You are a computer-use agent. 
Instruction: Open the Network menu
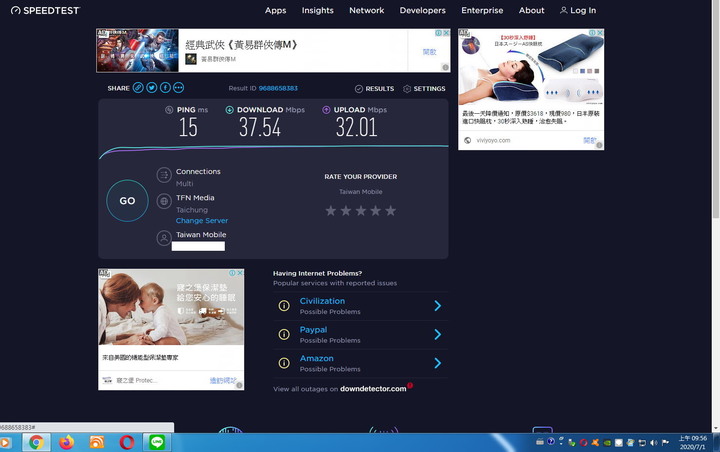tap(366, 10)
